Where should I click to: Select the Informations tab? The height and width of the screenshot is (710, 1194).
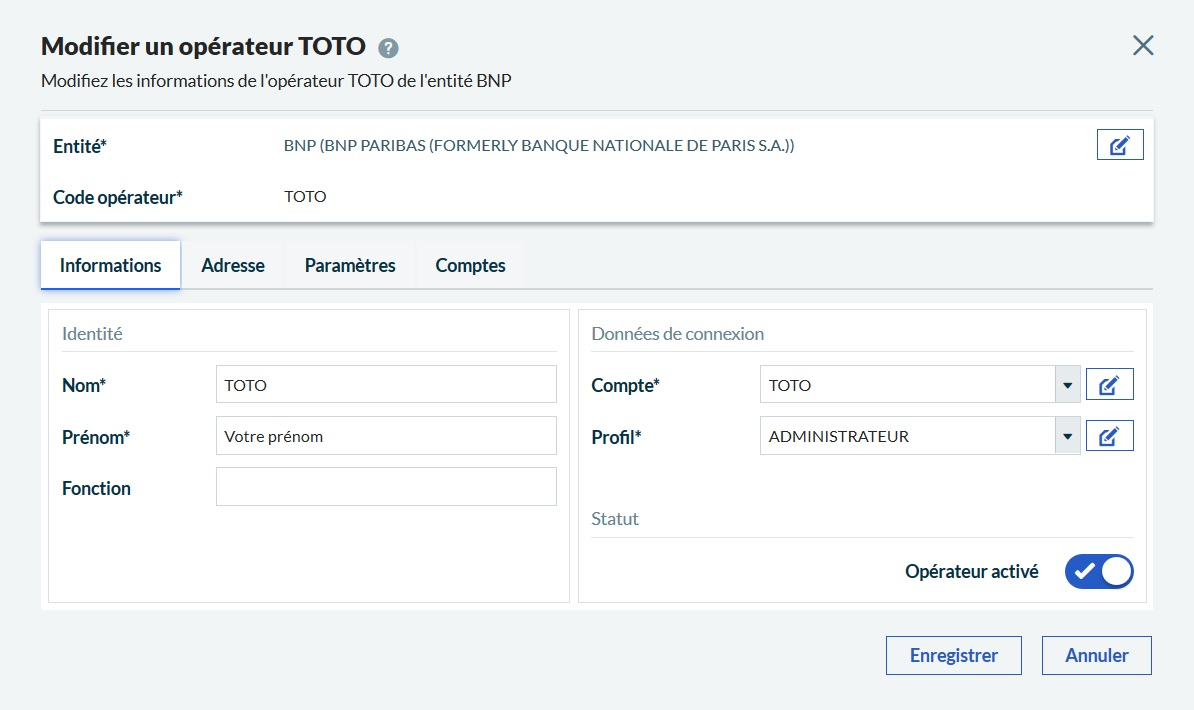(110, 265)
